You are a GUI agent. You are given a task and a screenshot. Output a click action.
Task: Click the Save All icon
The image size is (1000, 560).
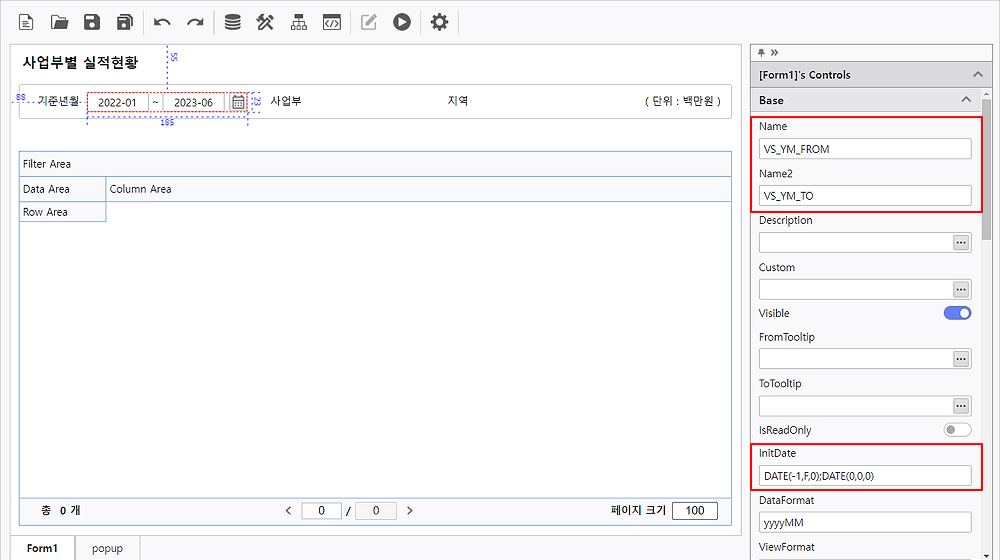125,22
